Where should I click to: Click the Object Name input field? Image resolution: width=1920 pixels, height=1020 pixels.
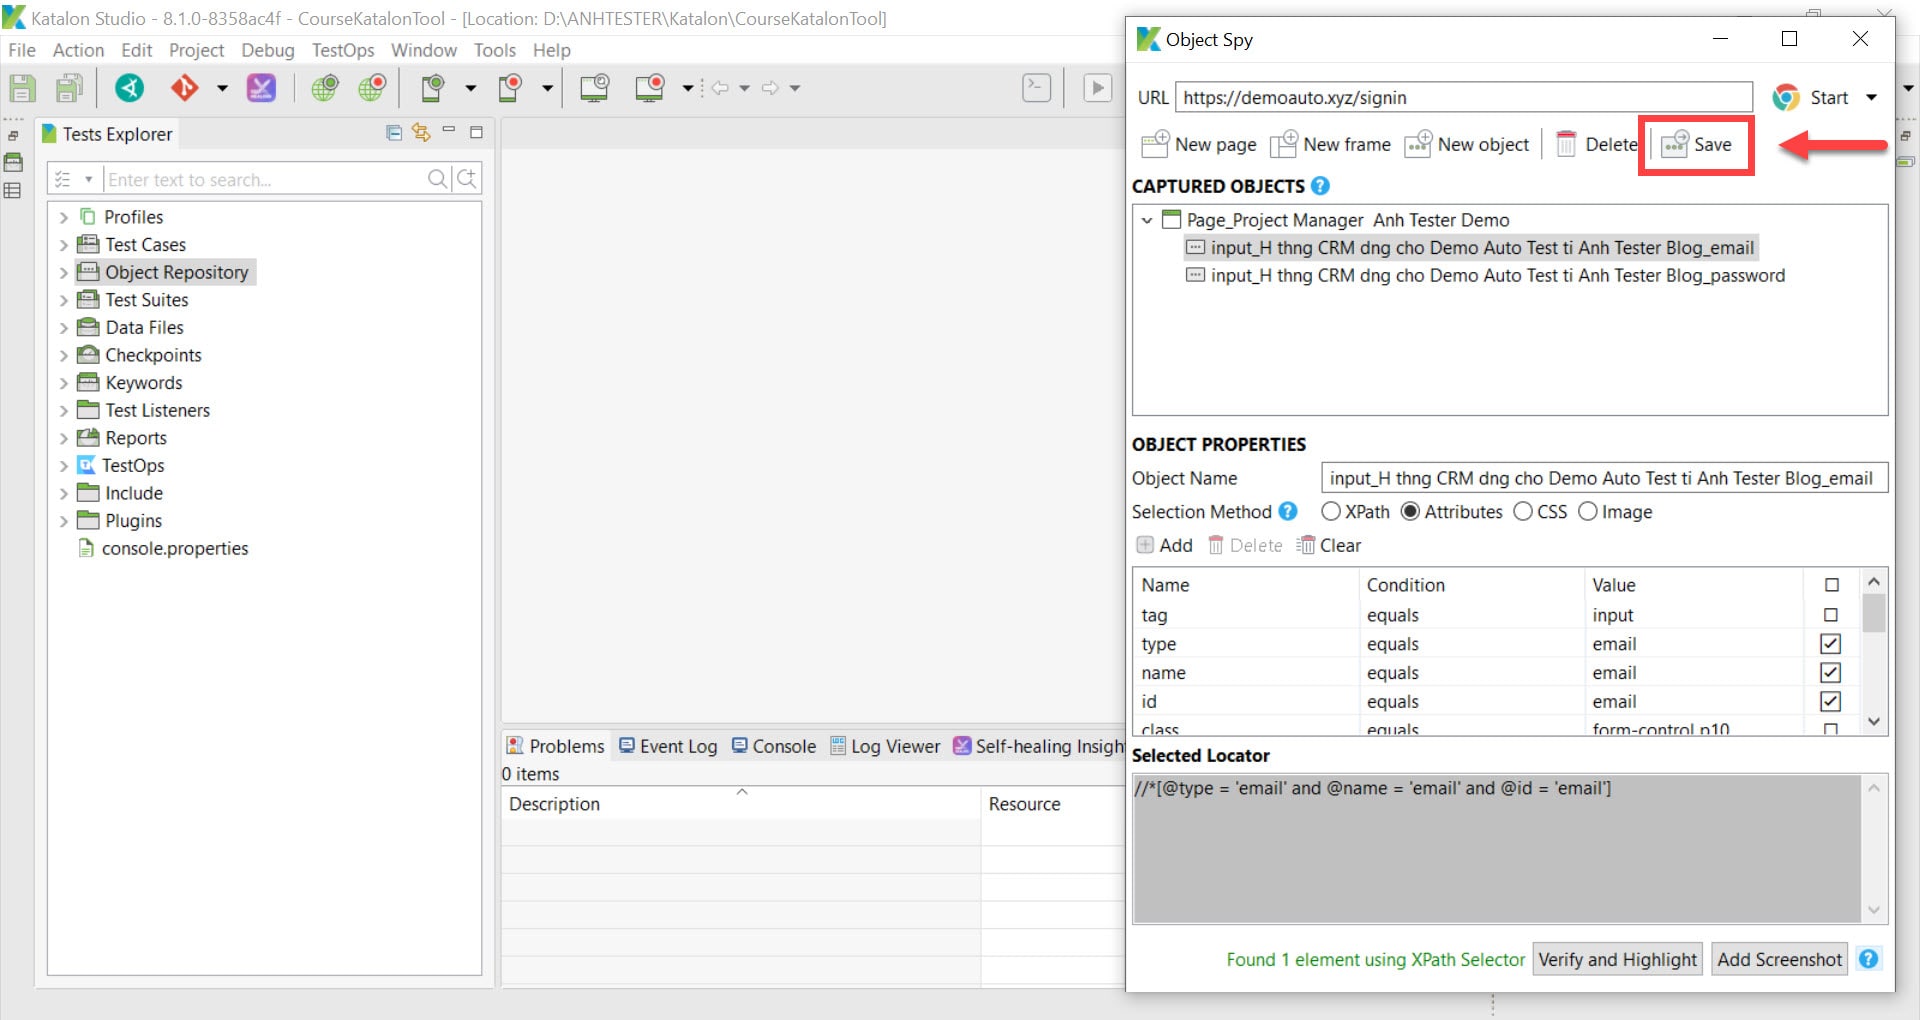coord(1604,478)
